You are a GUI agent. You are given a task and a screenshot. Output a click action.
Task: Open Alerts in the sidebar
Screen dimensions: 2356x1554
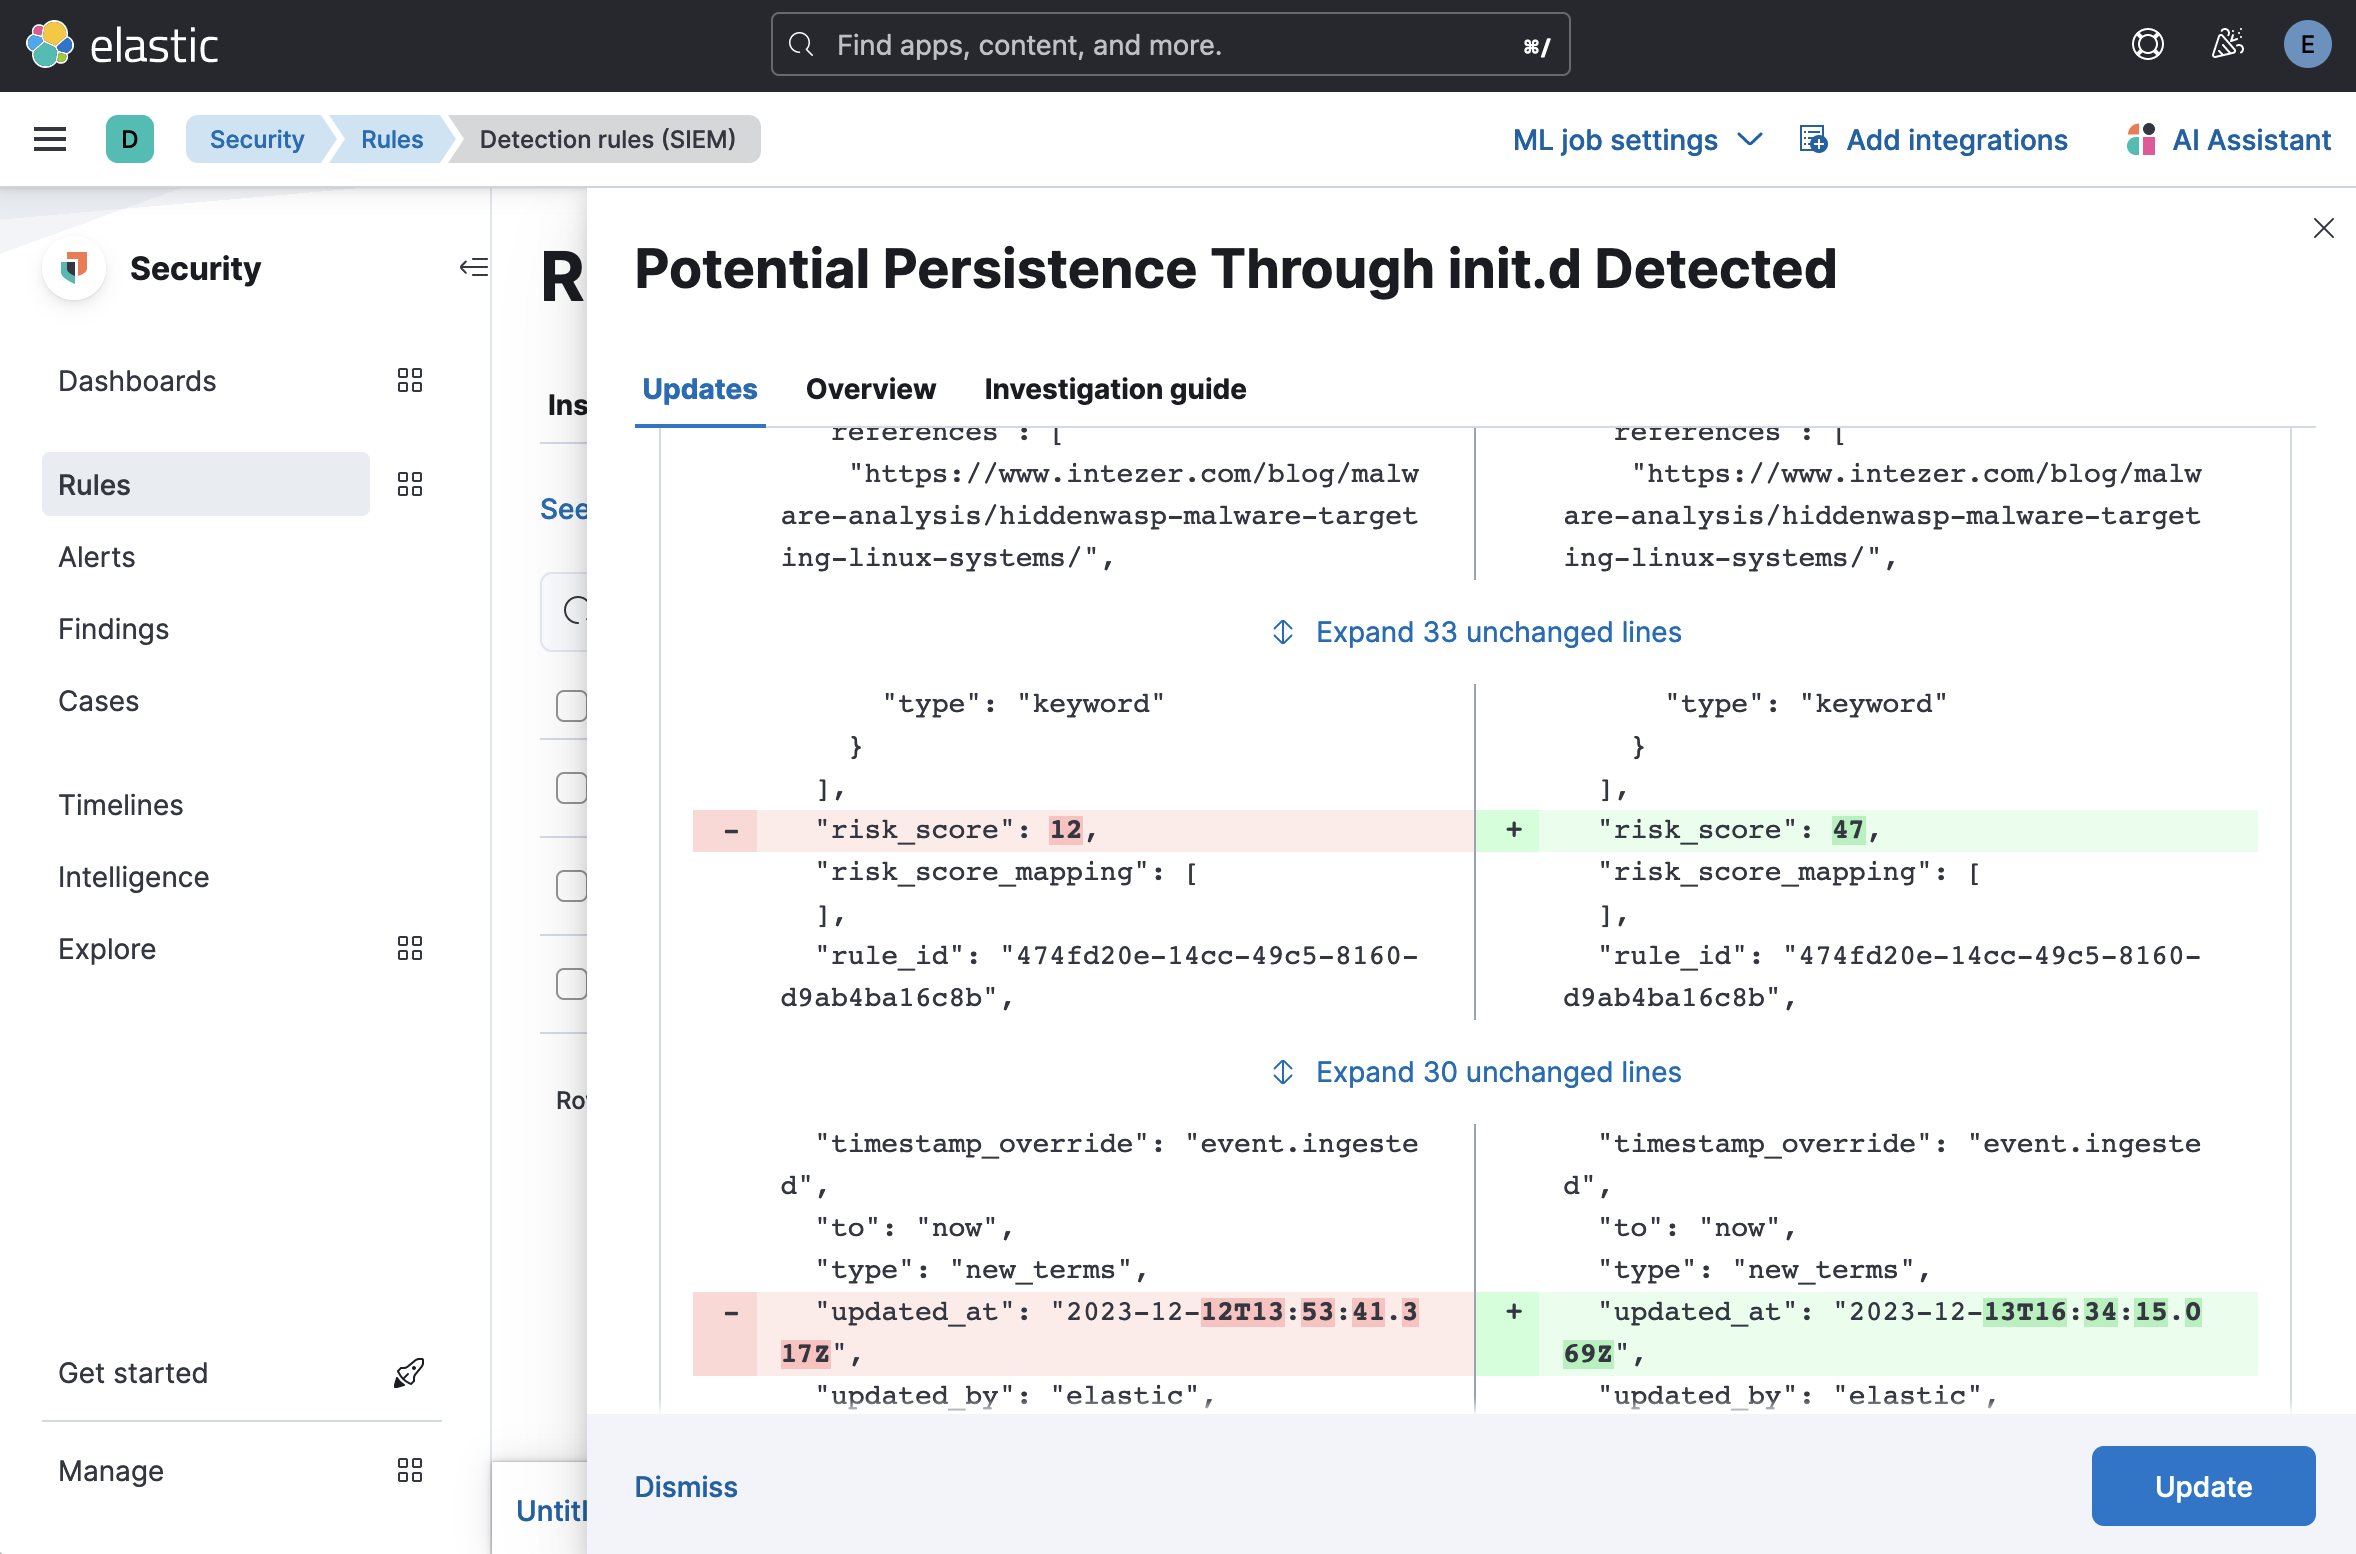pyautogui.click(x=97, y=557)
